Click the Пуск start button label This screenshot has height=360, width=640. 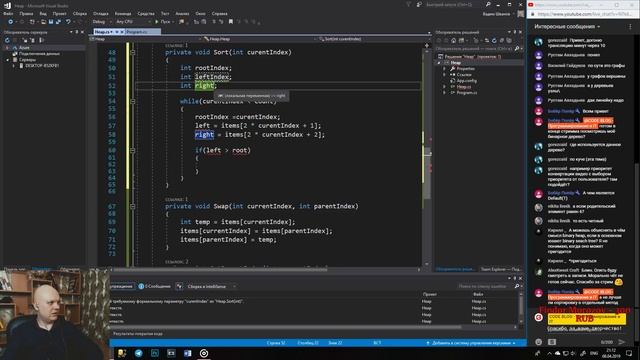pos(165,22)
